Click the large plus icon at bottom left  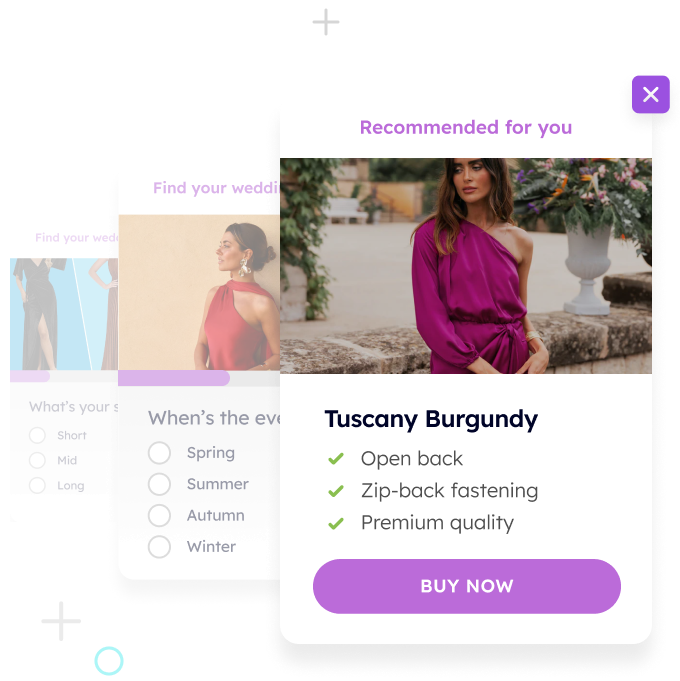61,621
